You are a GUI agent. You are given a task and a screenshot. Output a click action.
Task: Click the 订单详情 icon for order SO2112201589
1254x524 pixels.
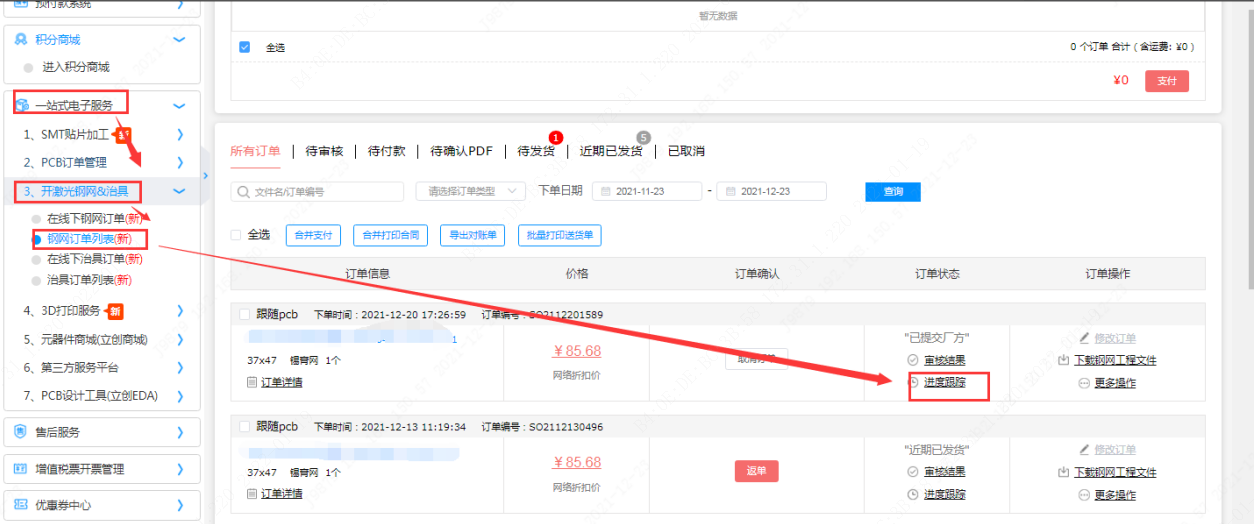point(251,382)
